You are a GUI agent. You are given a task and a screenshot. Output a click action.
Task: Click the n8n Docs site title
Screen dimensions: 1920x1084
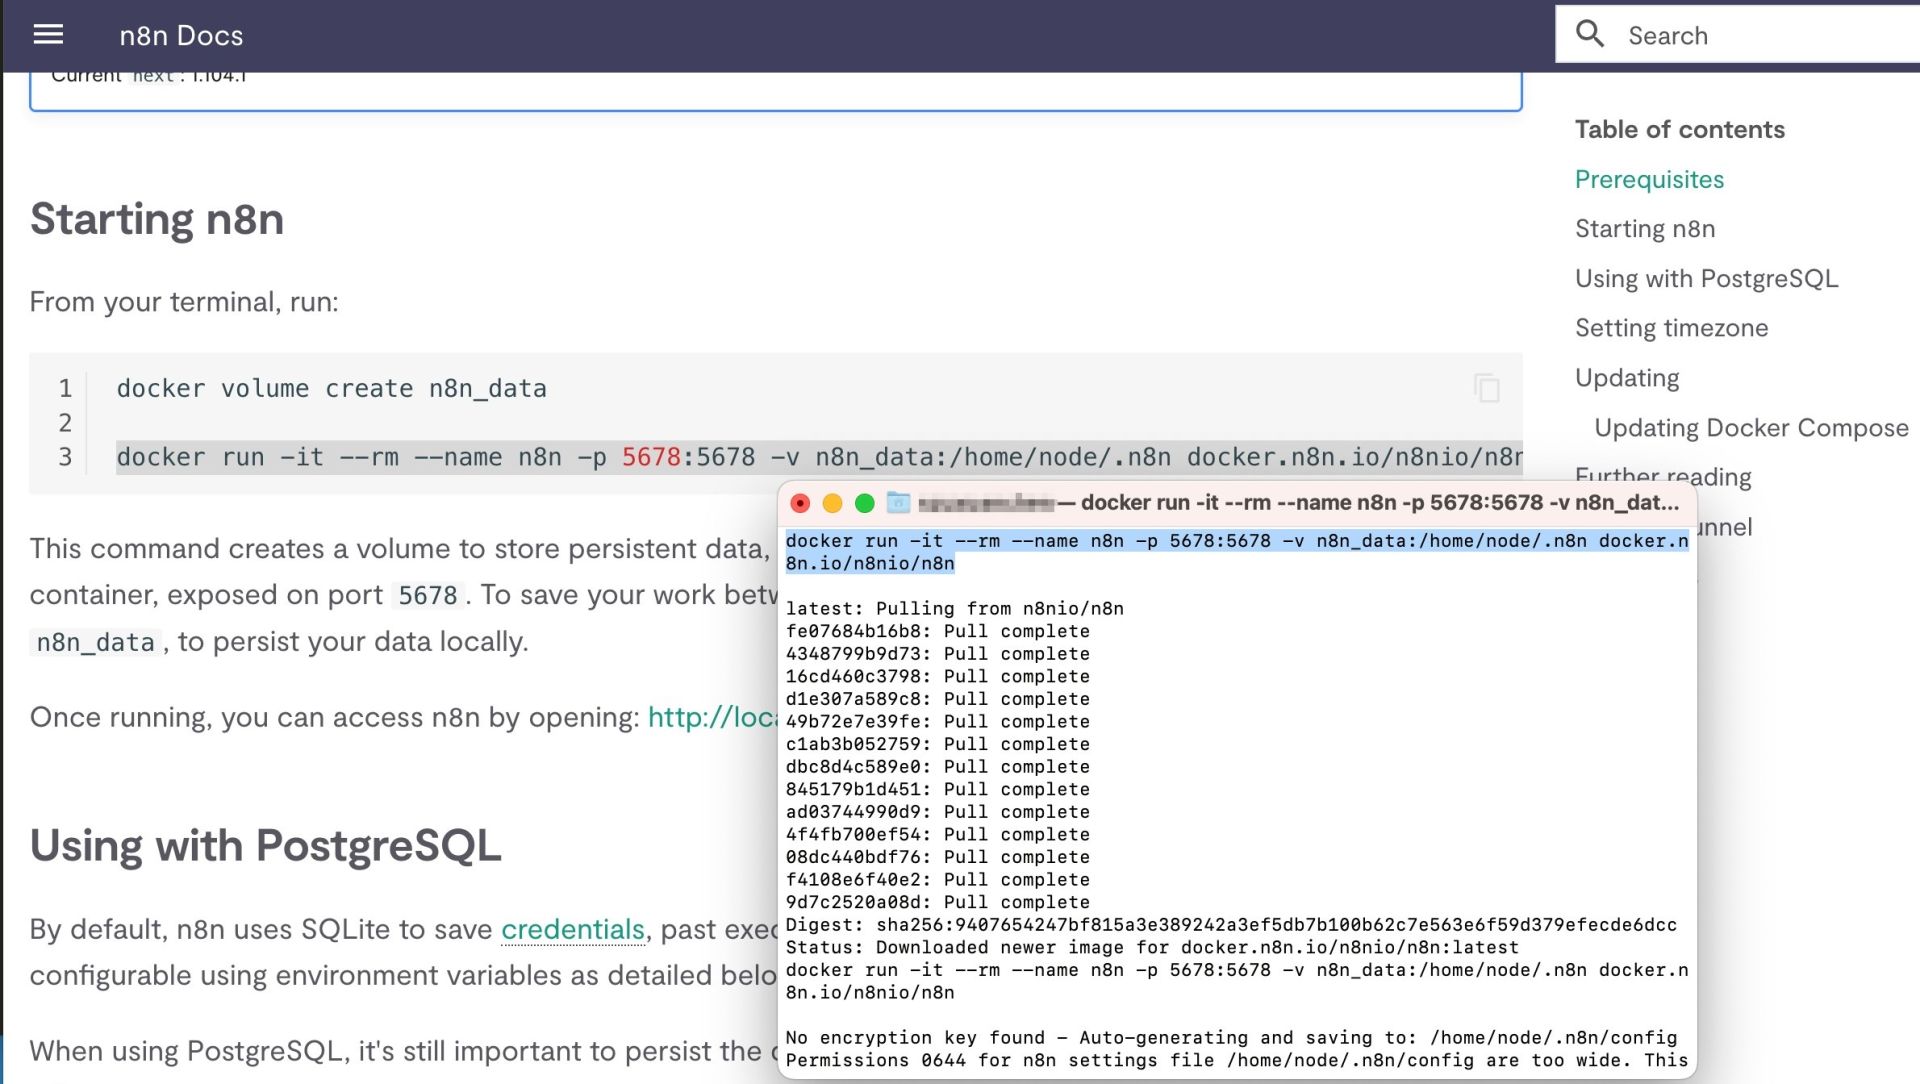click(181, 36)
